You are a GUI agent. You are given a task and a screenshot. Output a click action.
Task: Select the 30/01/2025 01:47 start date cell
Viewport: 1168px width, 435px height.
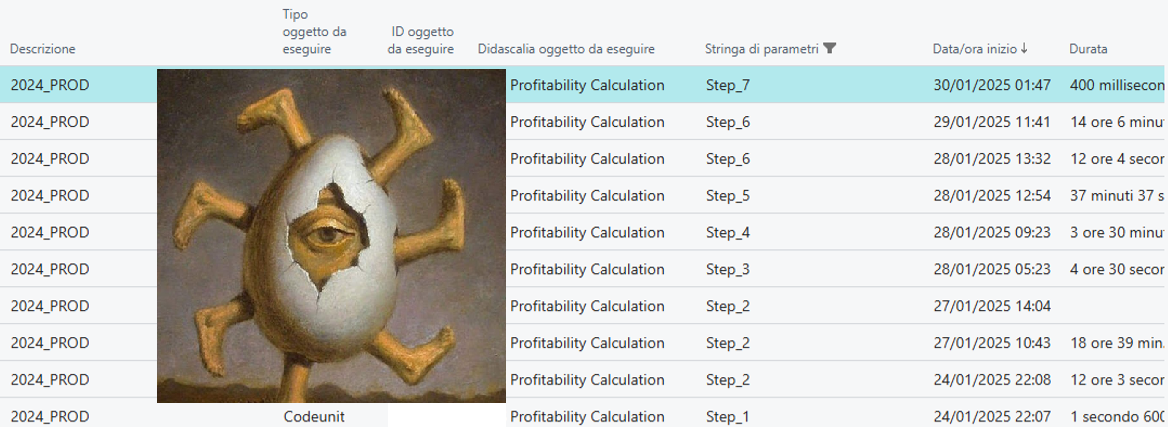(991, 85)
